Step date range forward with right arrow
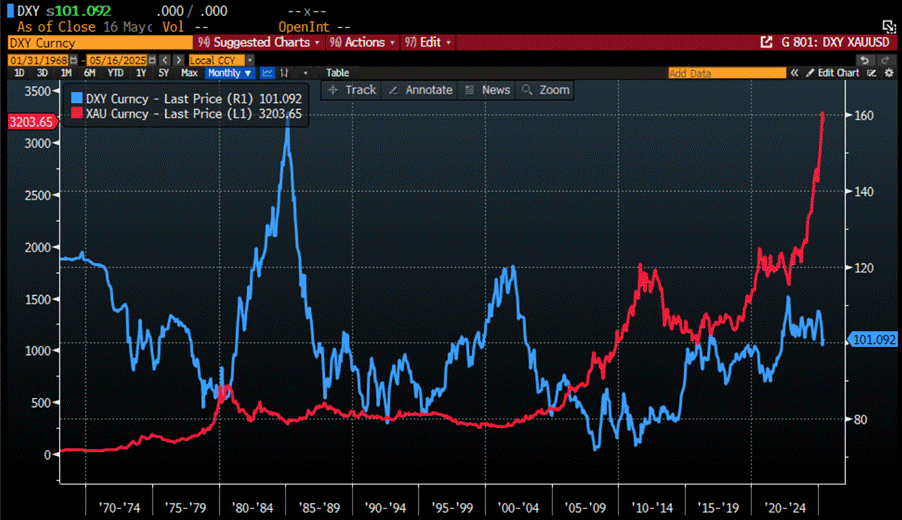The height and width of the screenshot is (520, 902). click(x=179, y=60)
